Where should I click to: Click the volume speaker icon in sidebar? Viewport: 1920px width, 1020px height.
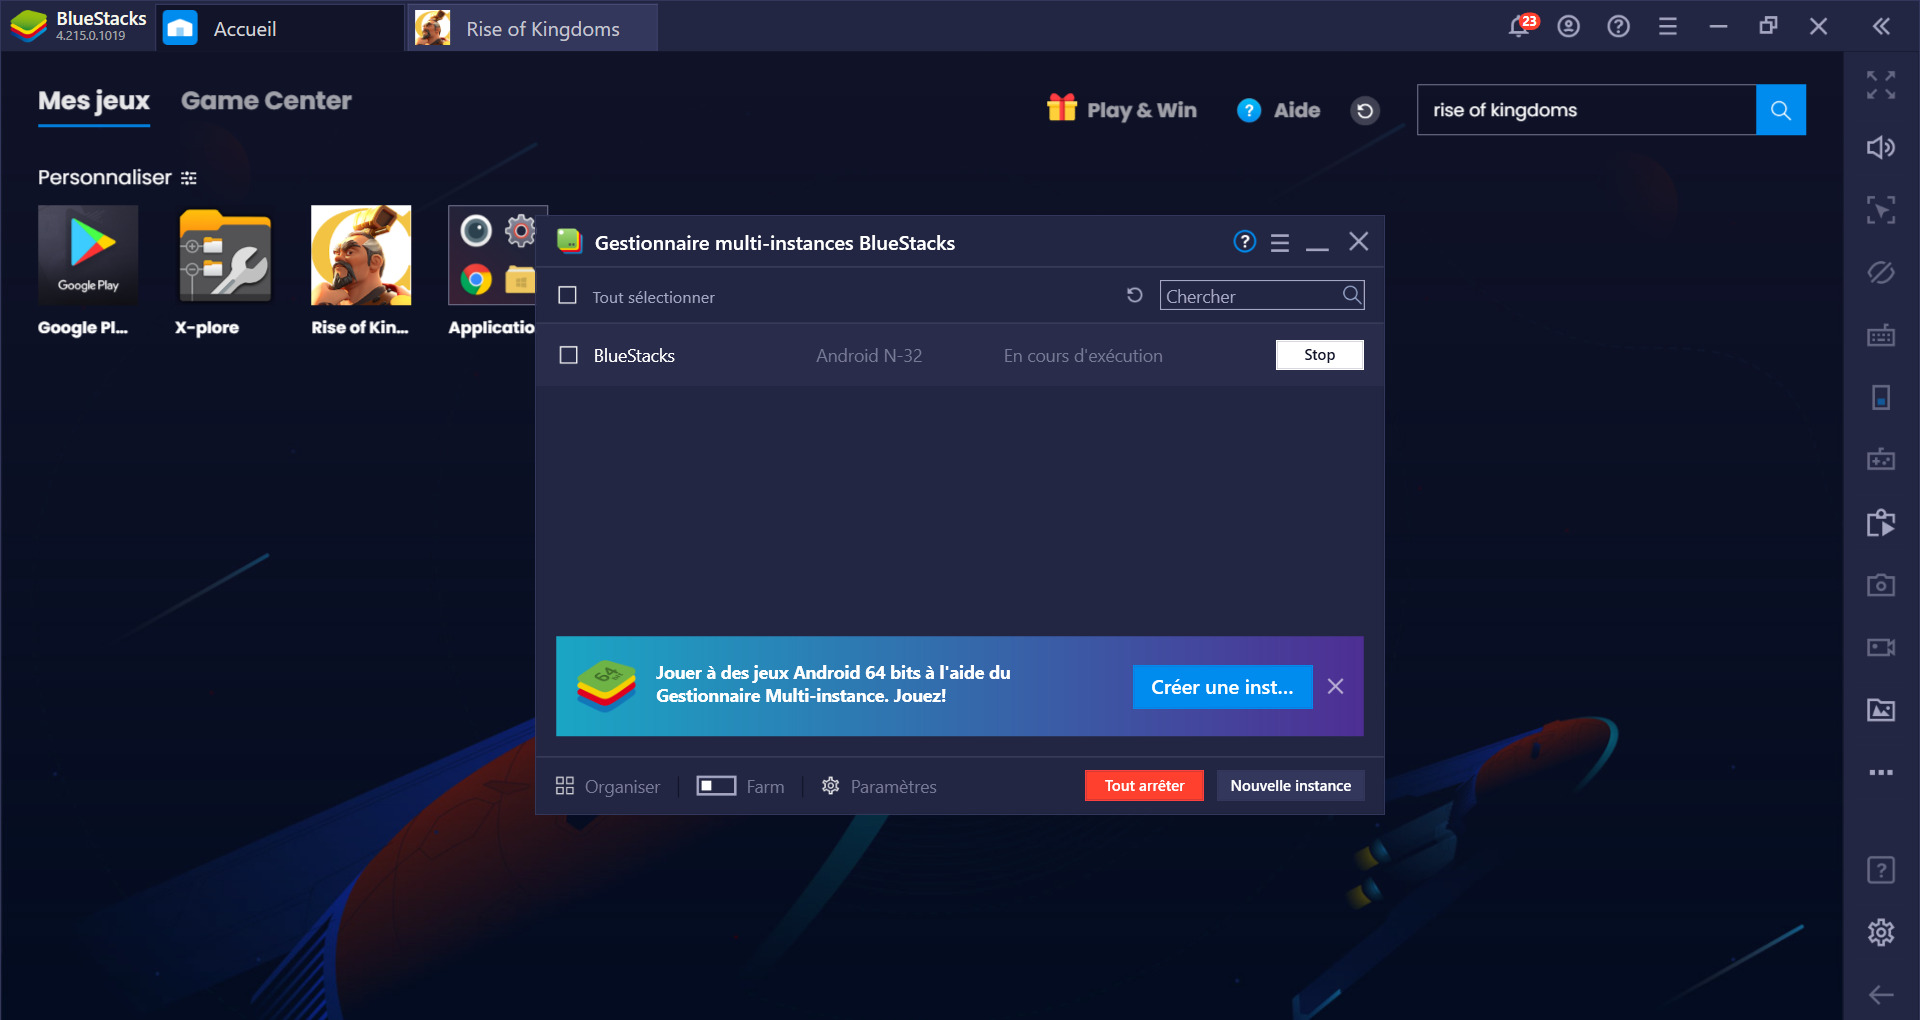point(1881,148)
